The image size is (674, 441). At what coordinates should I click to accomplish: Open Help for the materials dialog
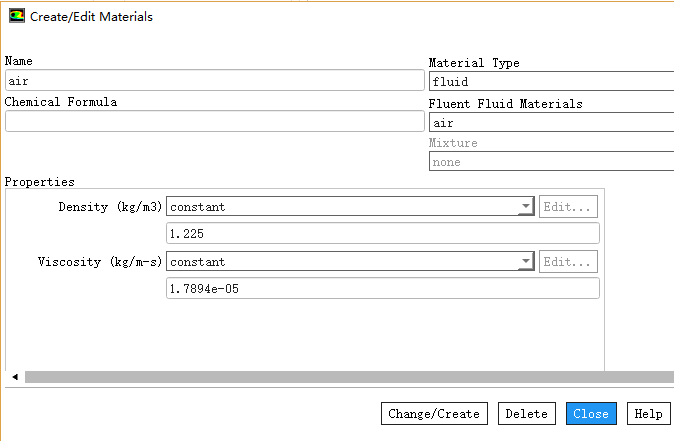click(648, 414)
